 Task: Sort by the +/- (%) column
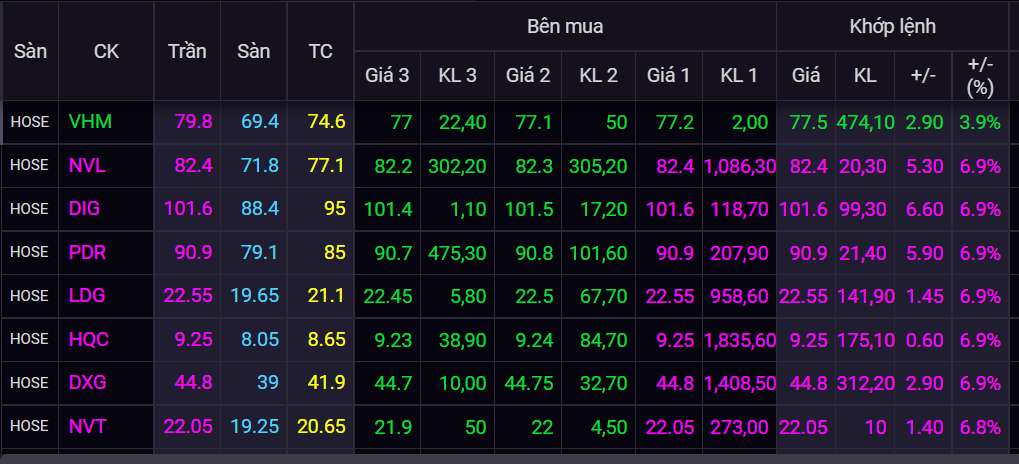tap(979, 75)
